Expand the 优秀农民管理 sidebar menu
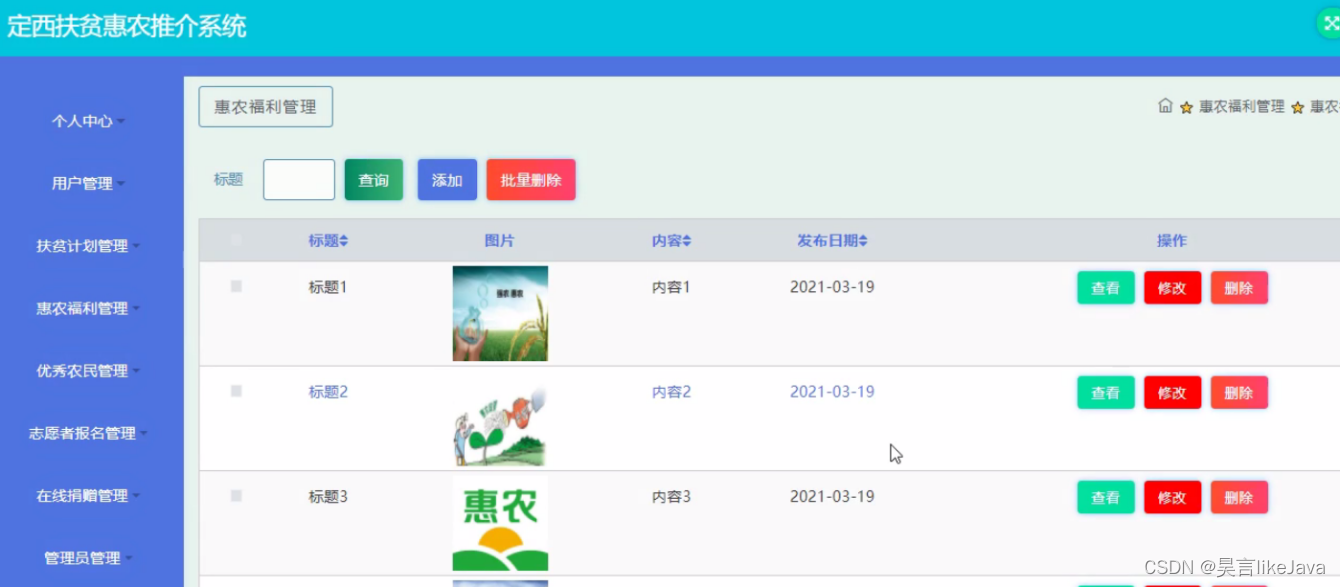Viewport: 1340px width, 587px height. 89,371
